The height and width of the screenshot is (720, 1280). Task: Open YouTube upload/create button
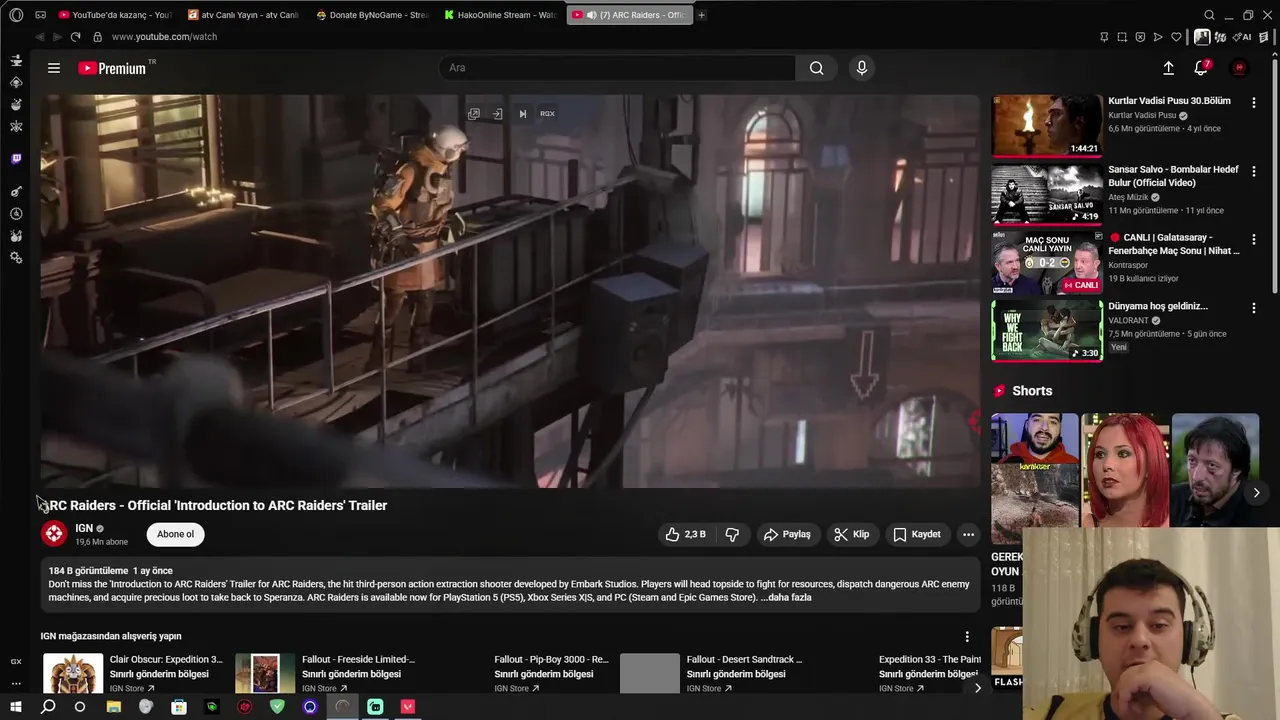1168,68
